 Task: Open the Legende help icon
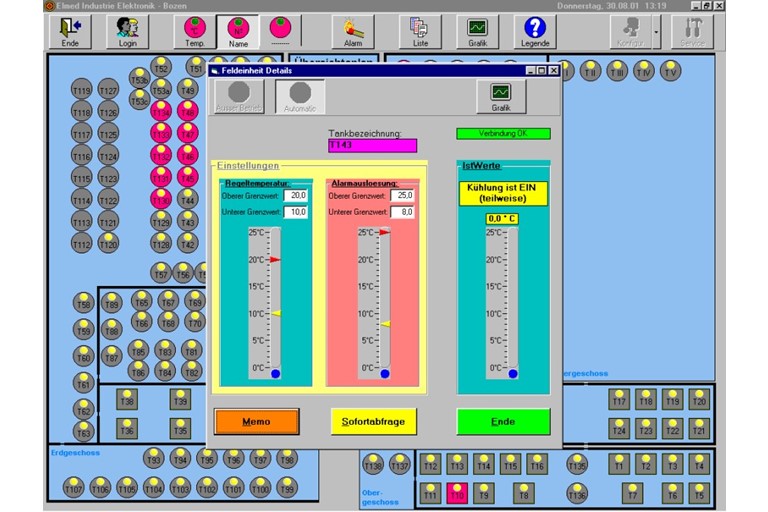[536, 31]
